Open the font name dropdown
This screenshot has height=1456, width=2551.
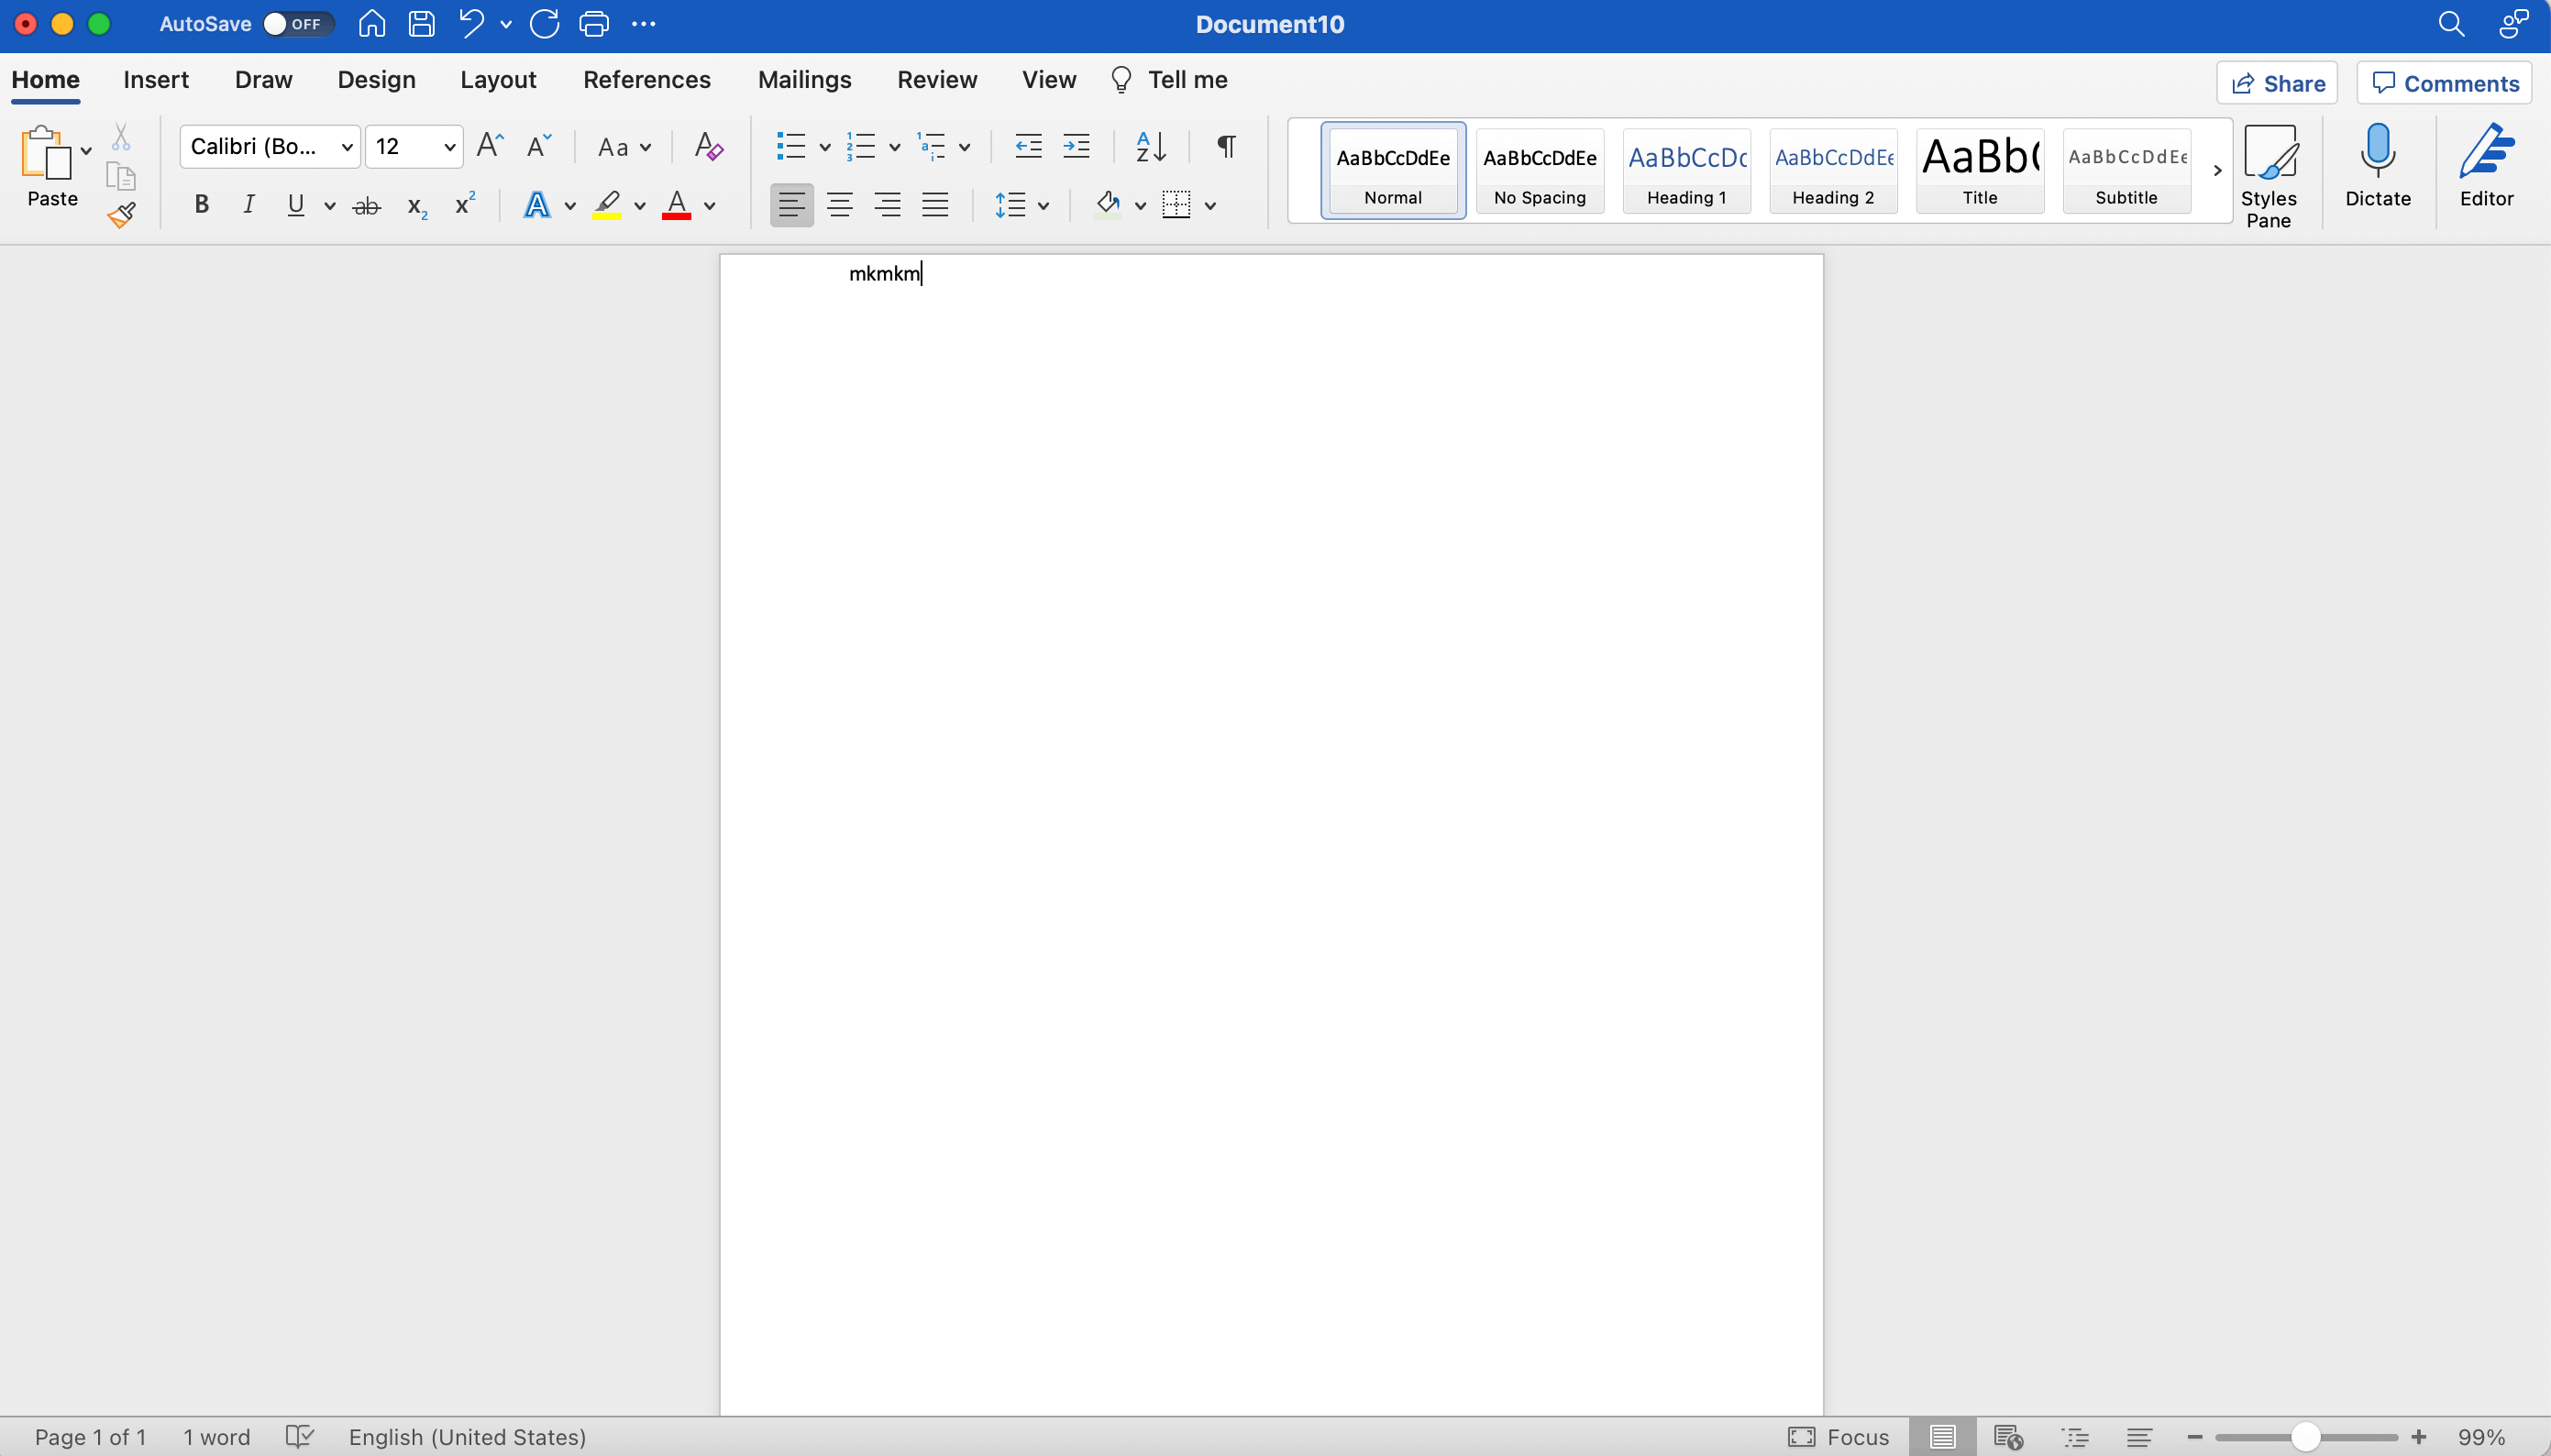347,147
